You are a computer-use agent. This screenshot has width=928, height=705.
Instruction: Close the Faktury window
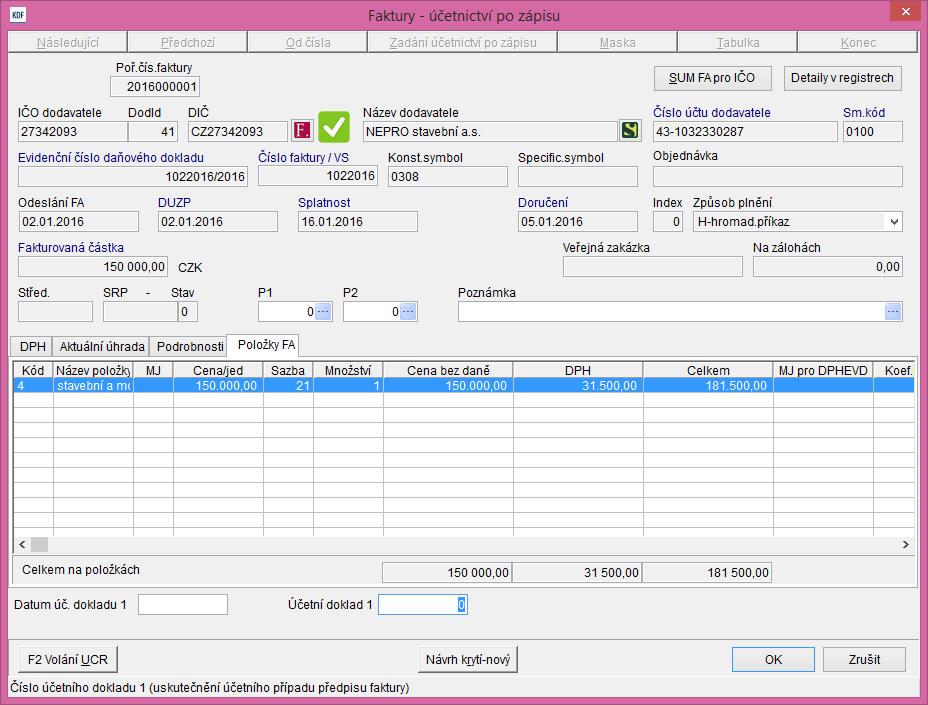pyautogui.click(x=906, y=11)
